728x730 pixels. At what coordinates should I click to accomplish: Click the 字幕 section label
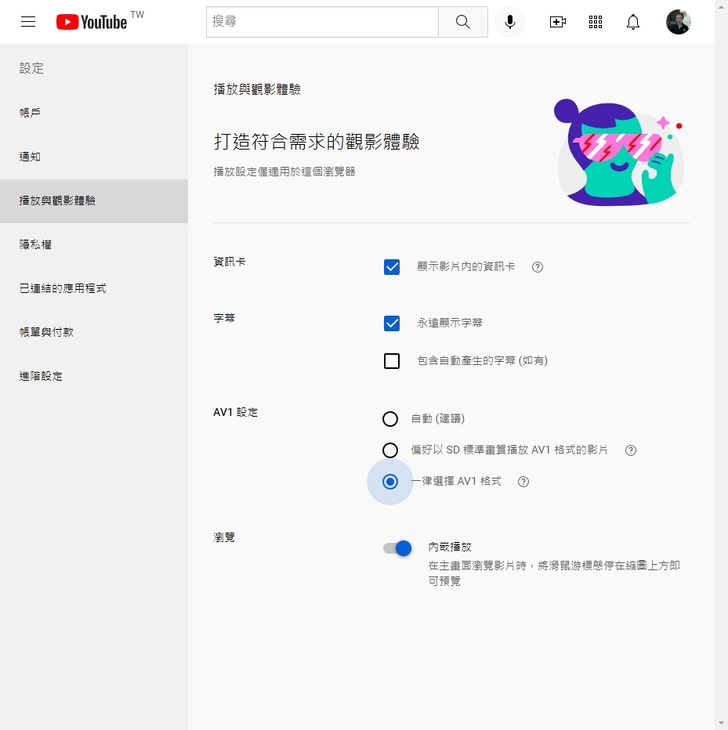[224, 318]
